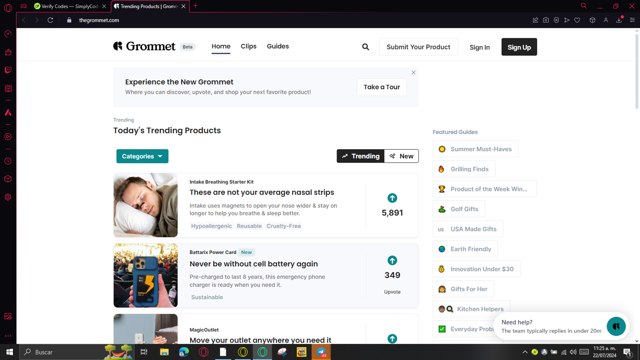Open the sidebar cube extensions icon

[8, 179]
